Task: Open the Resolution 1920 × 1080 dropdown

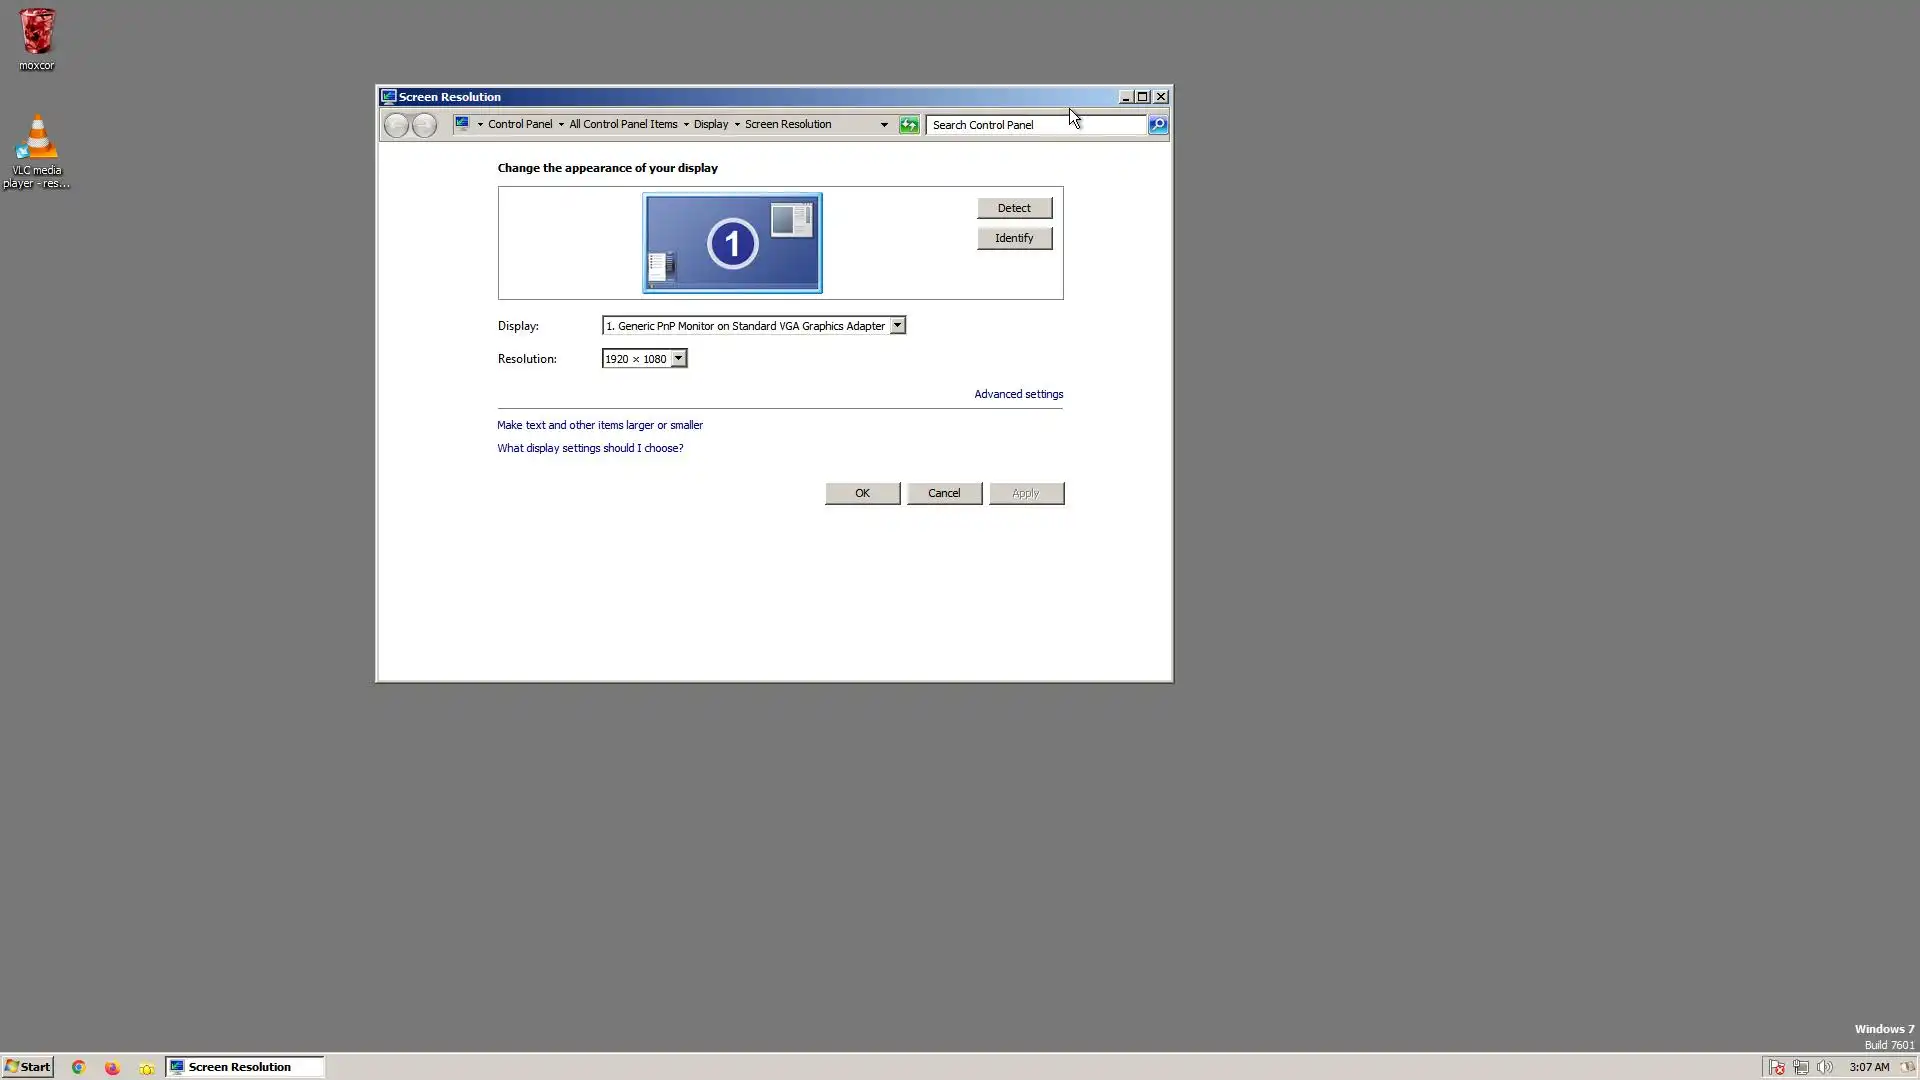Action: pos(678,359)
